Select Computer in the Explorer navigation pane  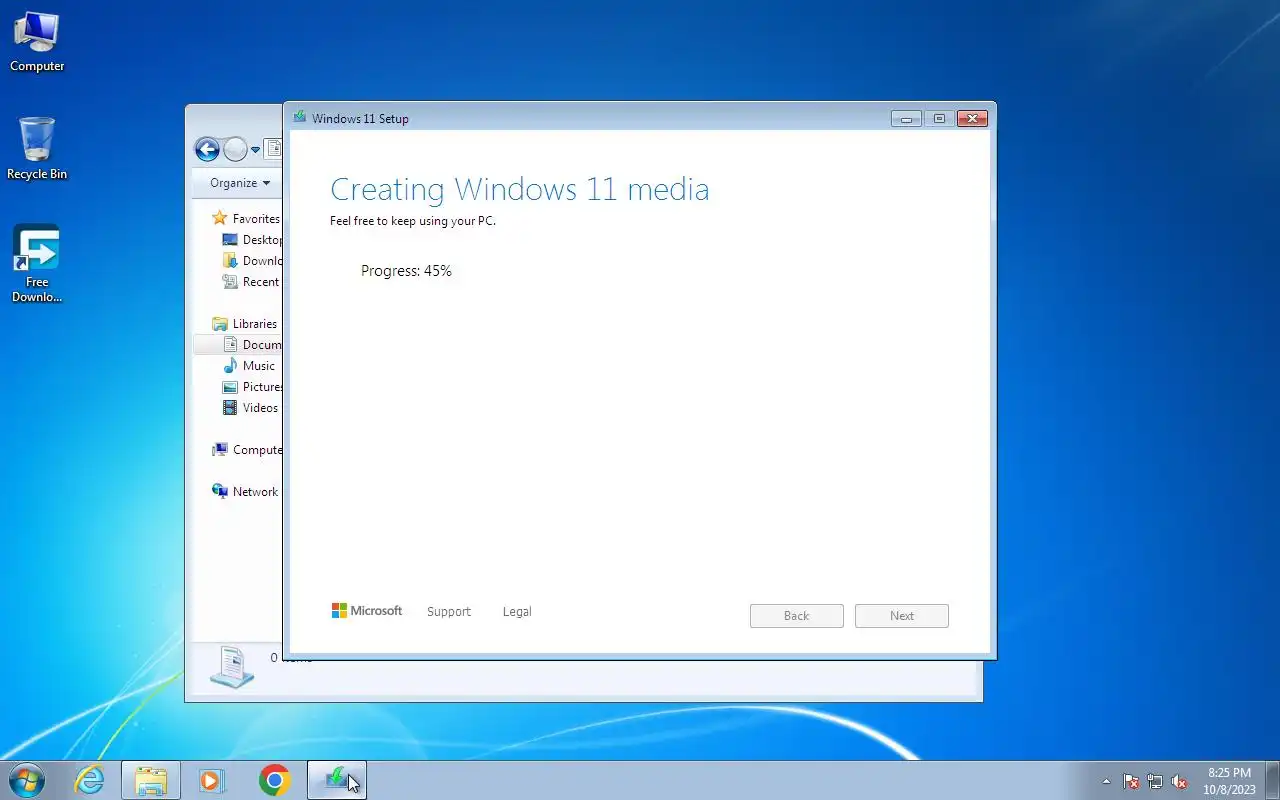coord(247,450)
